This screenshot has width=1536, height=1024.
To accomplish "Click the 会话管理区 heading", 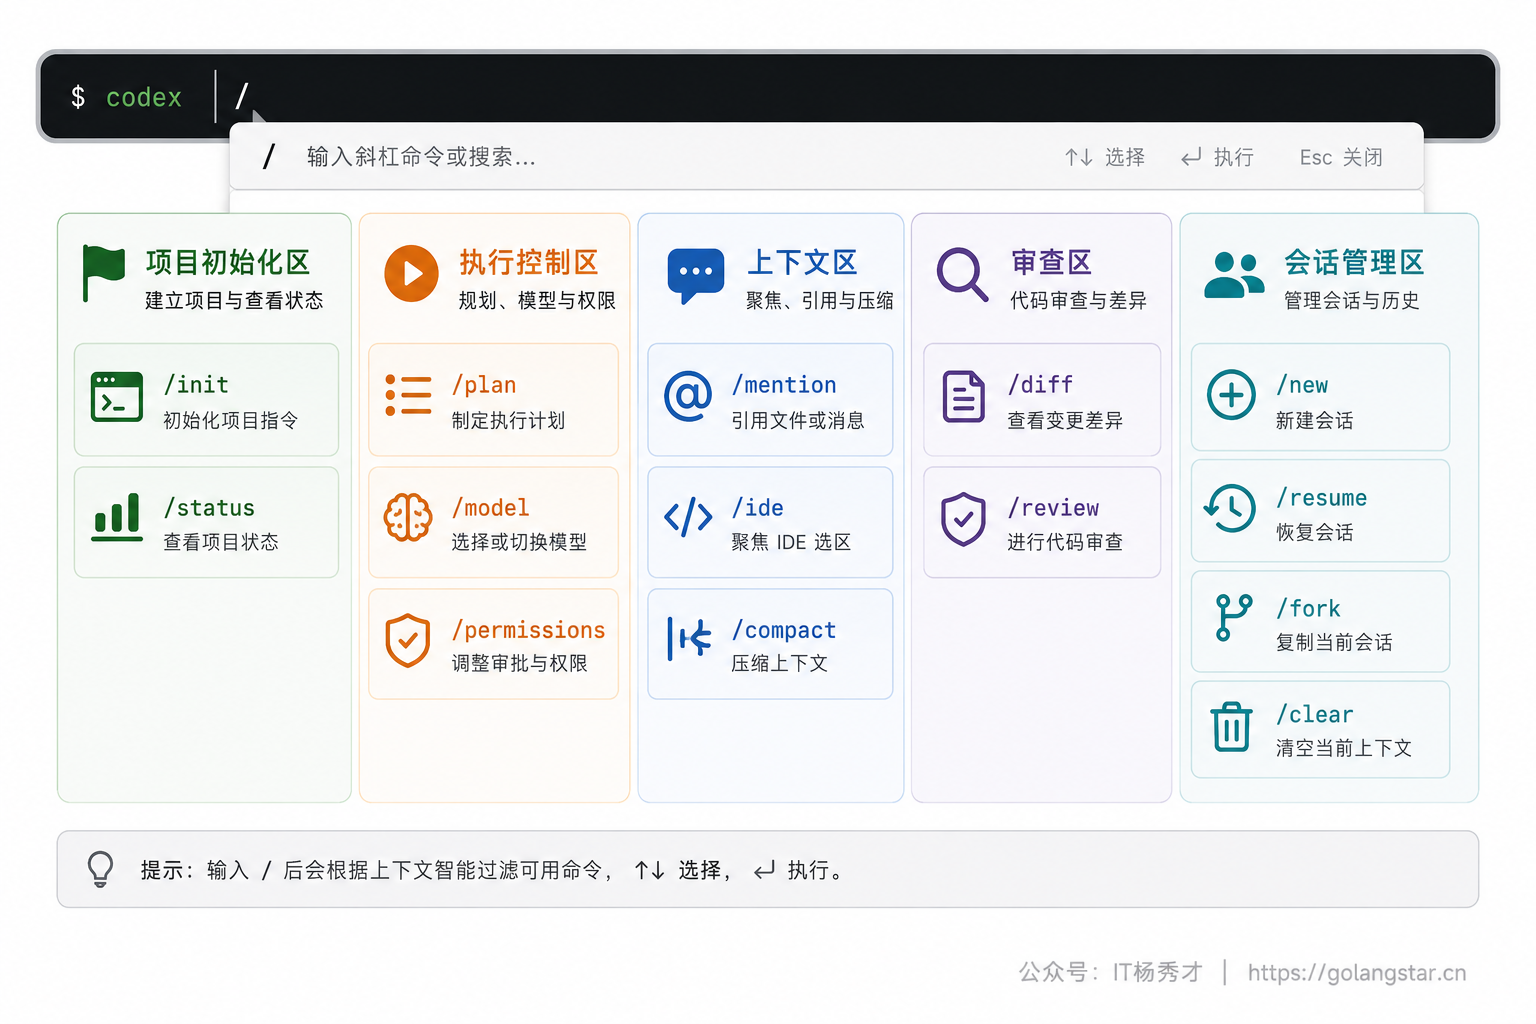I will (1354, 263).
